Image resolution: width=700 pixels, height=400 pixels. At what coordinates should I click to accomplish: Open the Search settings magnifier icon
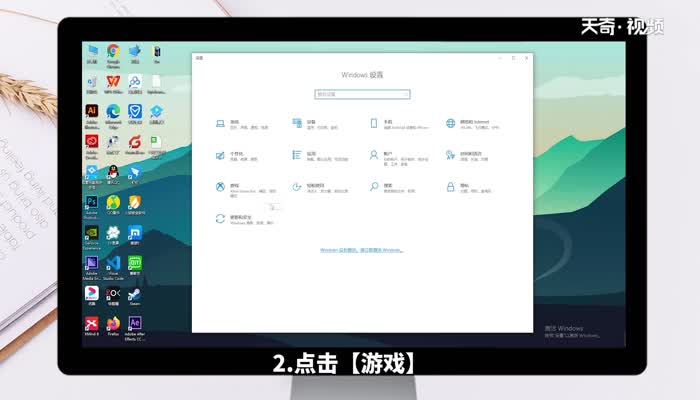point(392,188)
